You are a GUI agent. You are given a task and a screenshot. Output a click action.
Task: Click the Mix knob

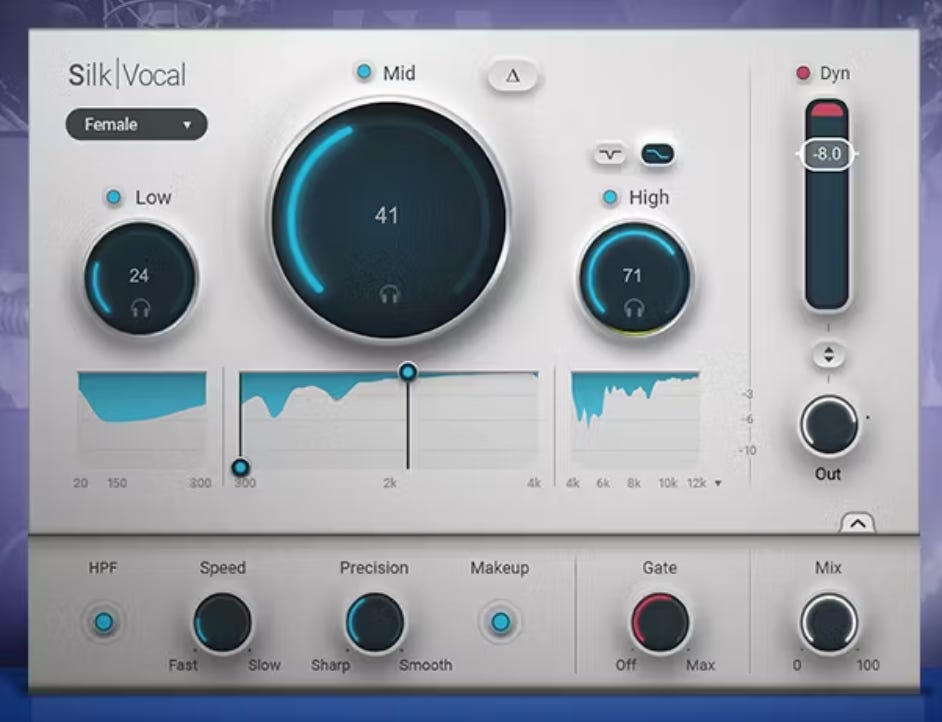(x=829, y=623)
